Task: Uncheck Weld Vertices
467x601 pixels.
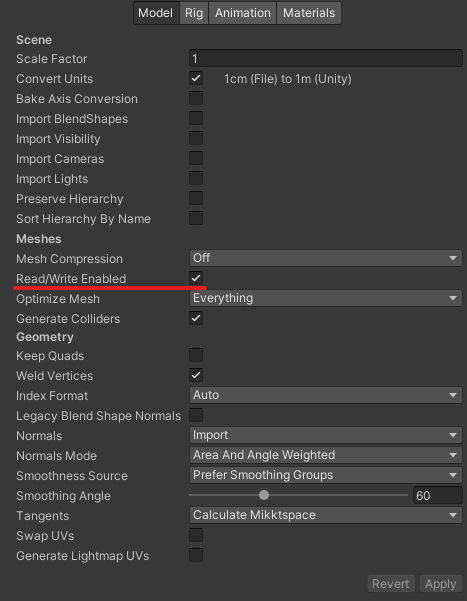Action: pos(196,375)
